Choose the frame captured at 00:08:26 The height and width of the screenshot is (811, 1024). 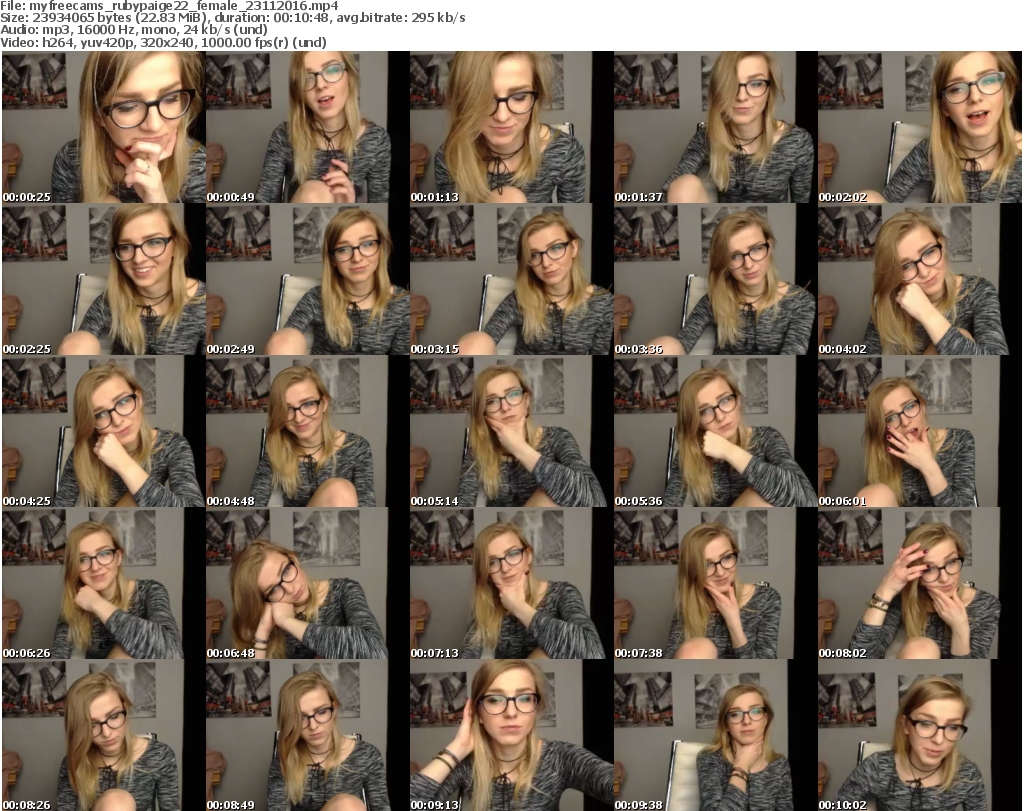(x=104, y=735)
